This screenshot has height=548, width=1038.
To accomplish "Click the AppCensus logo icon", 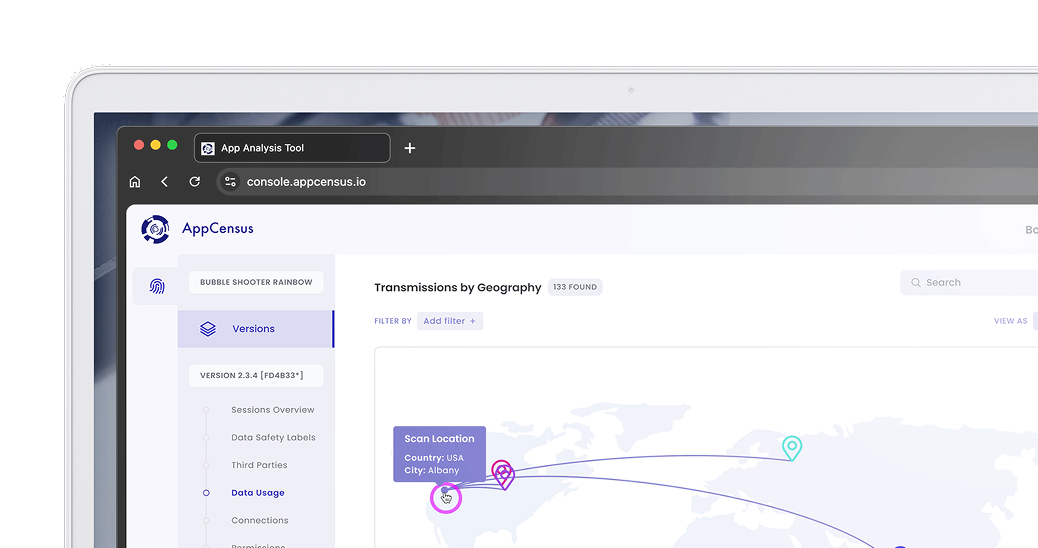I will 156,229.
